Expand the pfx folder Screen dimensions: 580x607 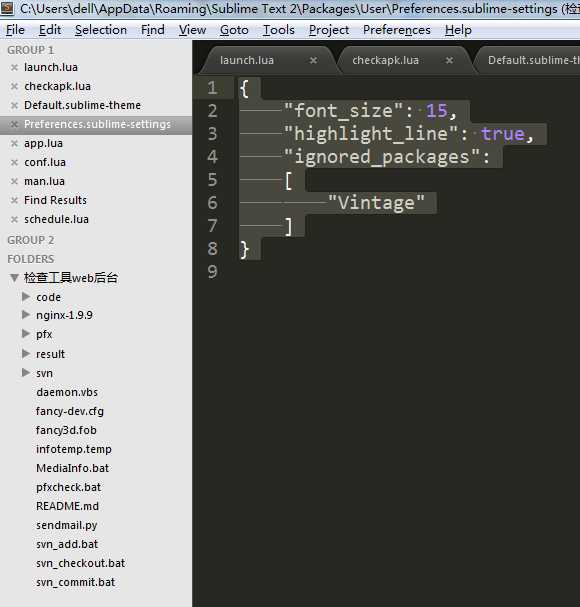(26, 333)
